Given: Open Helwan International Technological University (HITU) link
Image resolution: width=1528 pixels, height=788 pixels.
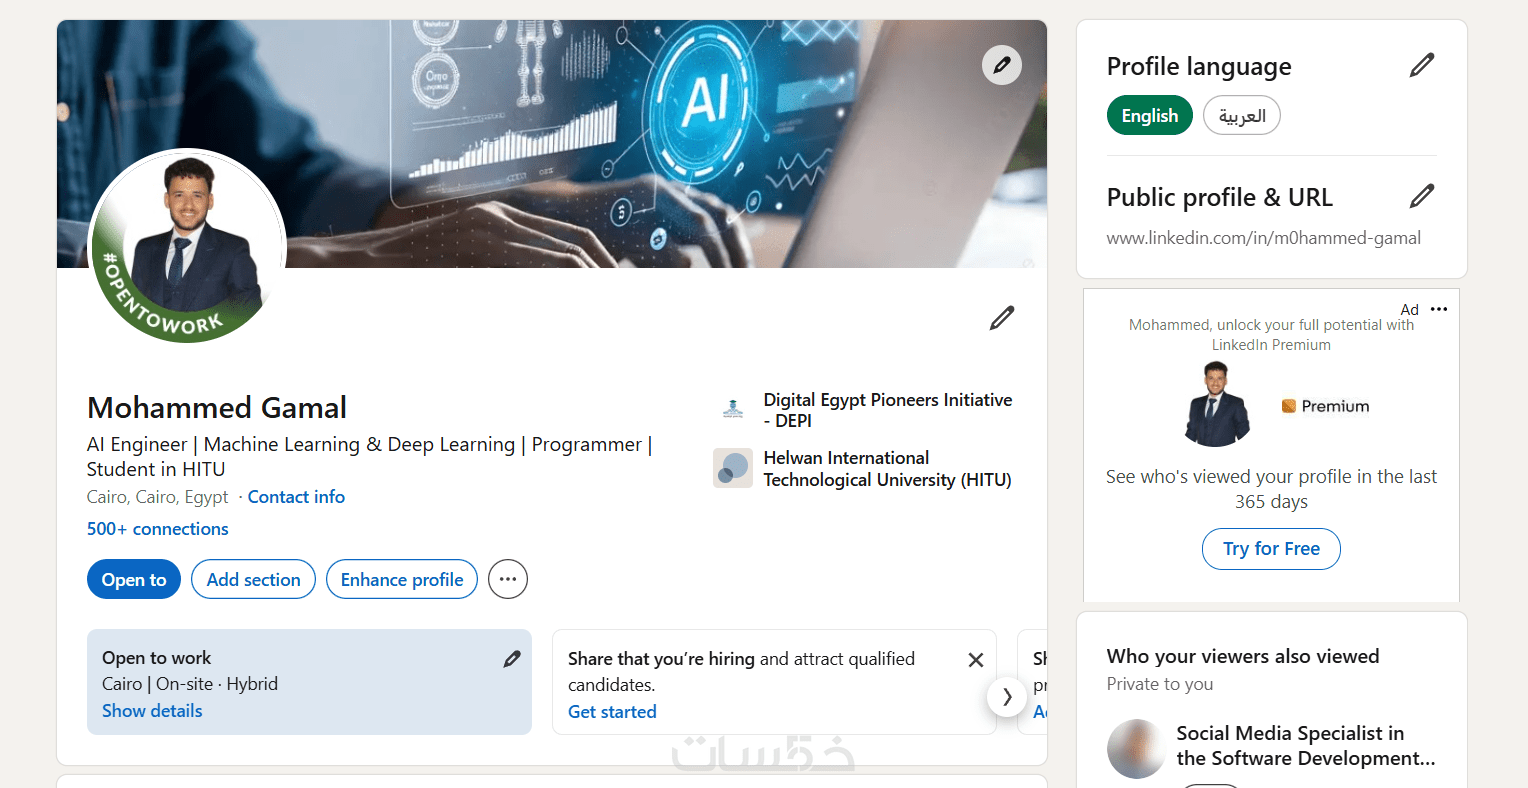Looking at the screenshot, I should 888,469.
